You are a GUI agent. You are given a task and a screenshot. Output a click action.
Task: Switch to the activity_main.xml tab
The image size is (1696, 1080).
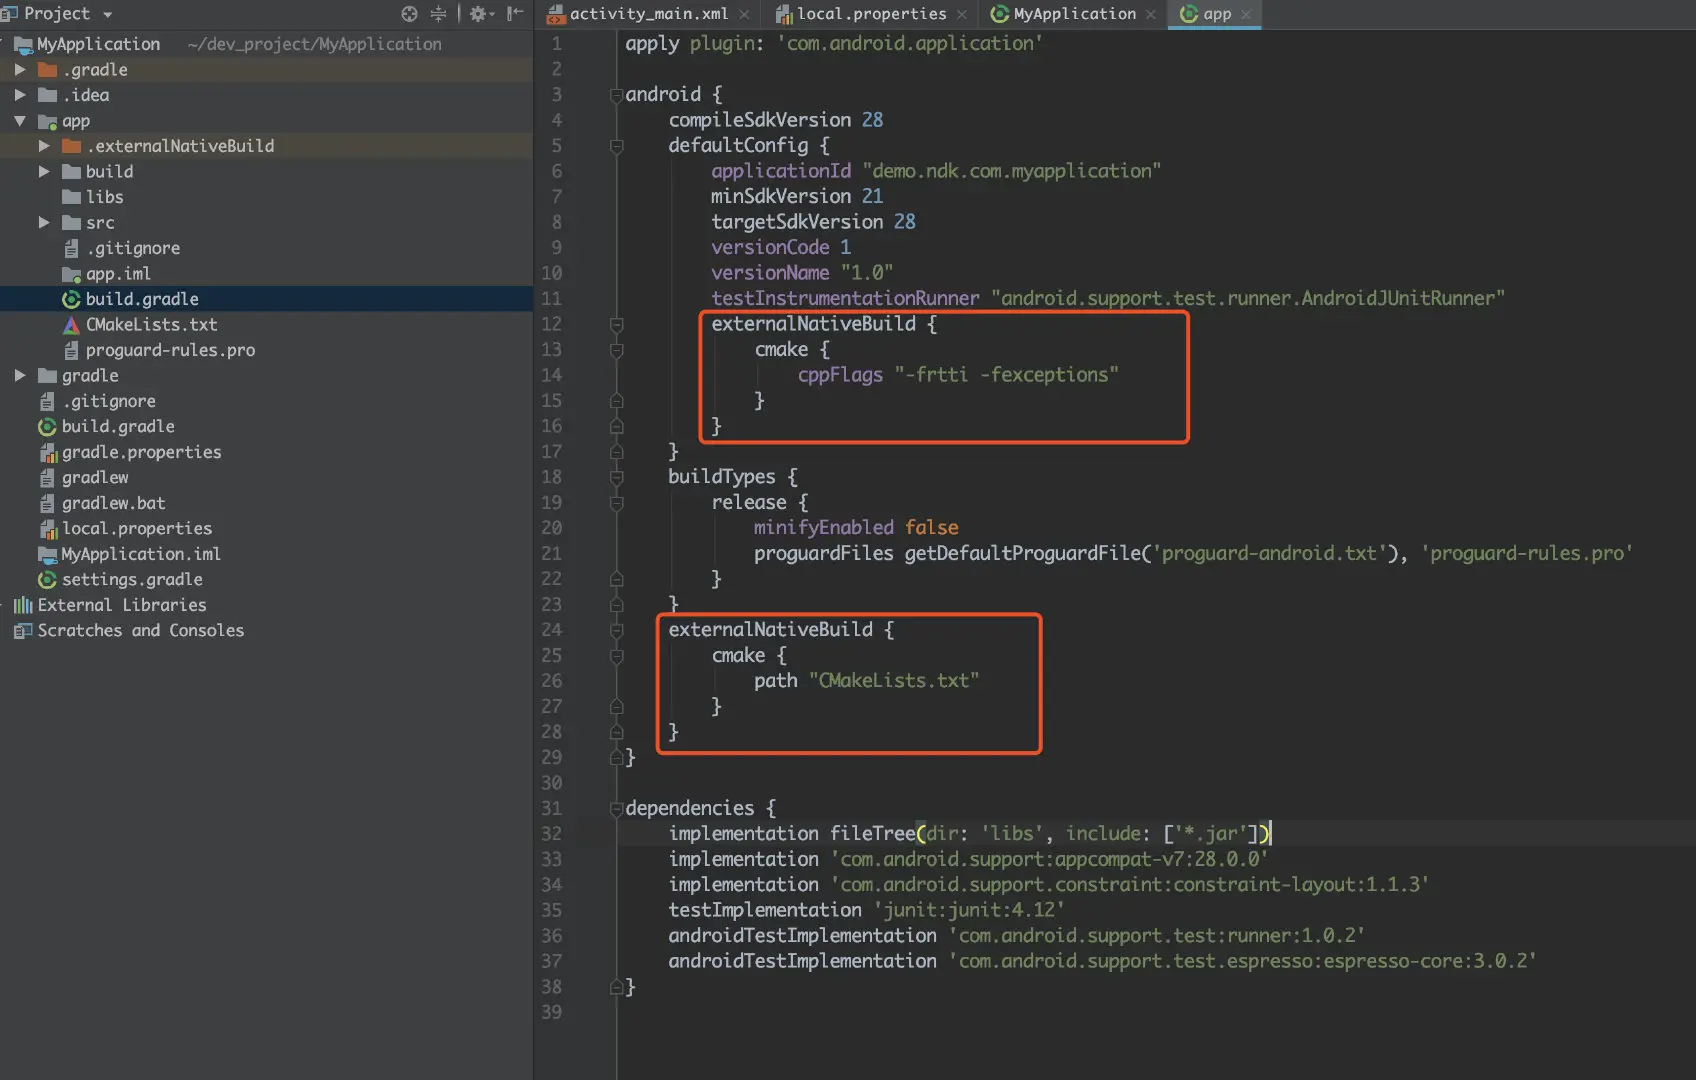pyautogui.click(x=648, y=14)
